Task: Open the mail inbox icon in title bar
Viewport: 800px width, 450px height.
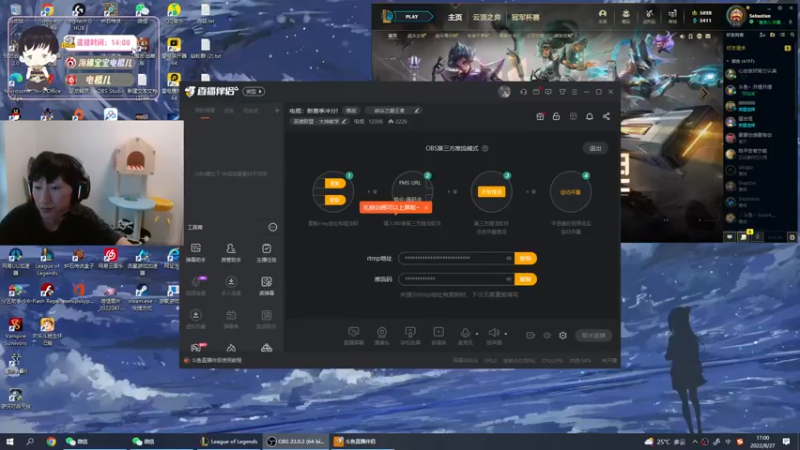Action: click(x=536, y=92)
